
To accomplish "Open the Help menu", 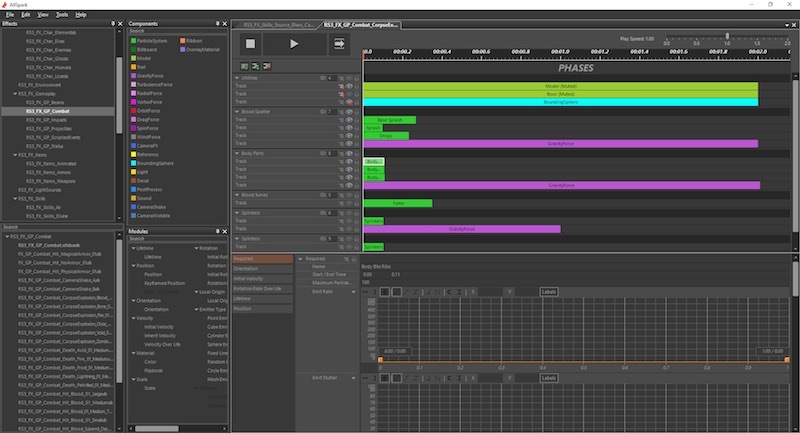I will [81, 15].
